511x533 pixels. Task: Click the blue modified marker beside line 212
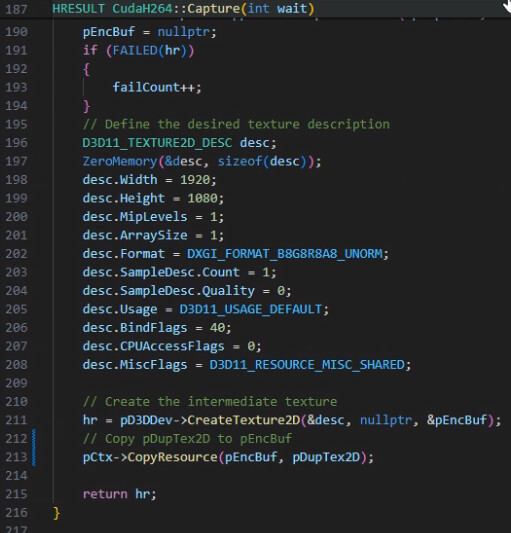coord(34,438)
